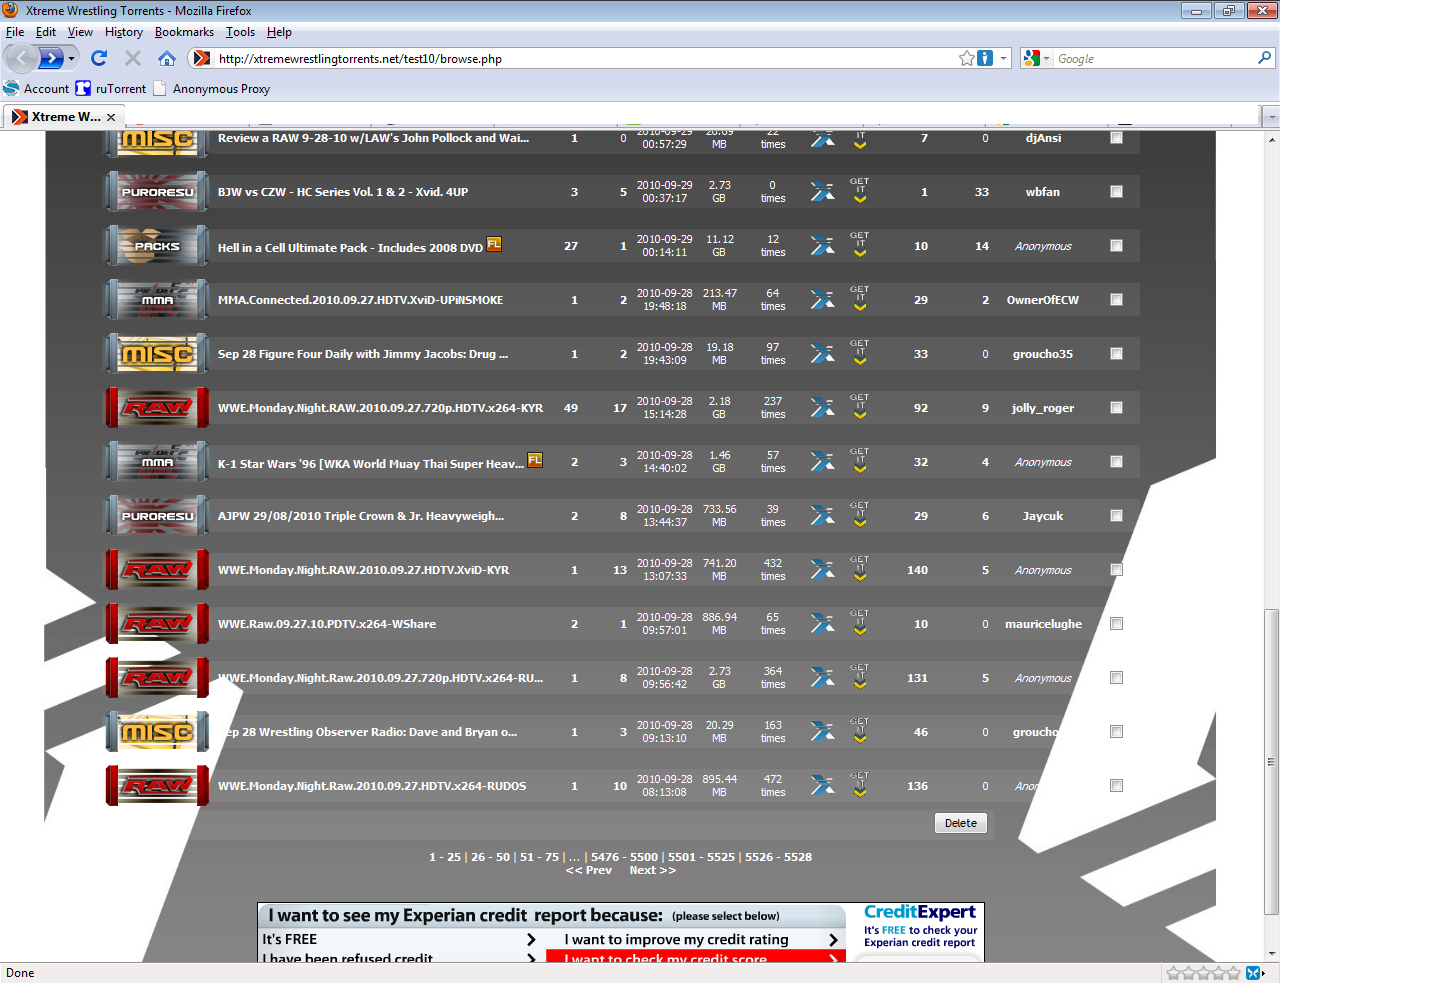Click into the Google search box
Image resolution: width=1434 pixels, height=983 pixels.
(1155, 58)
